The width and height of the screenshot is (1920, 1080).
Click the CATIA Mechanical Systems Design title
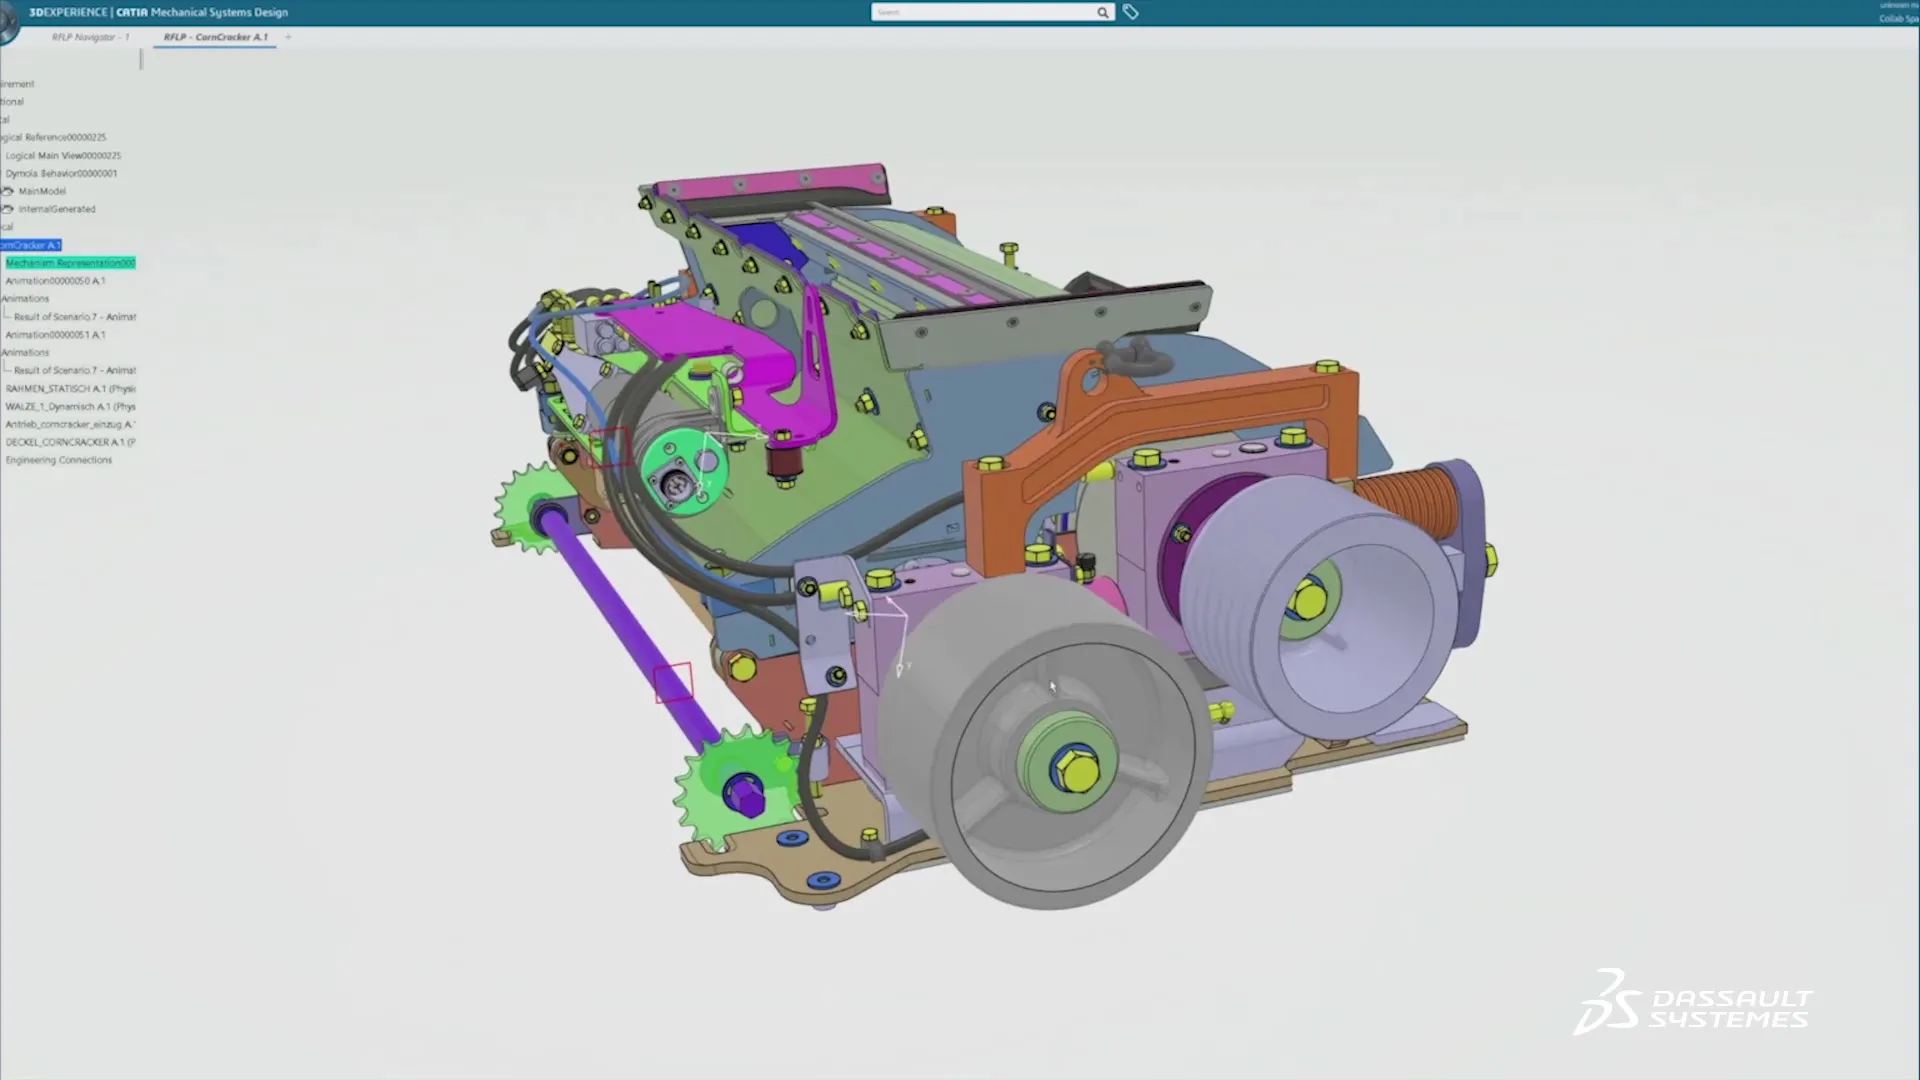pyautogui.click(x=200, y=12)
